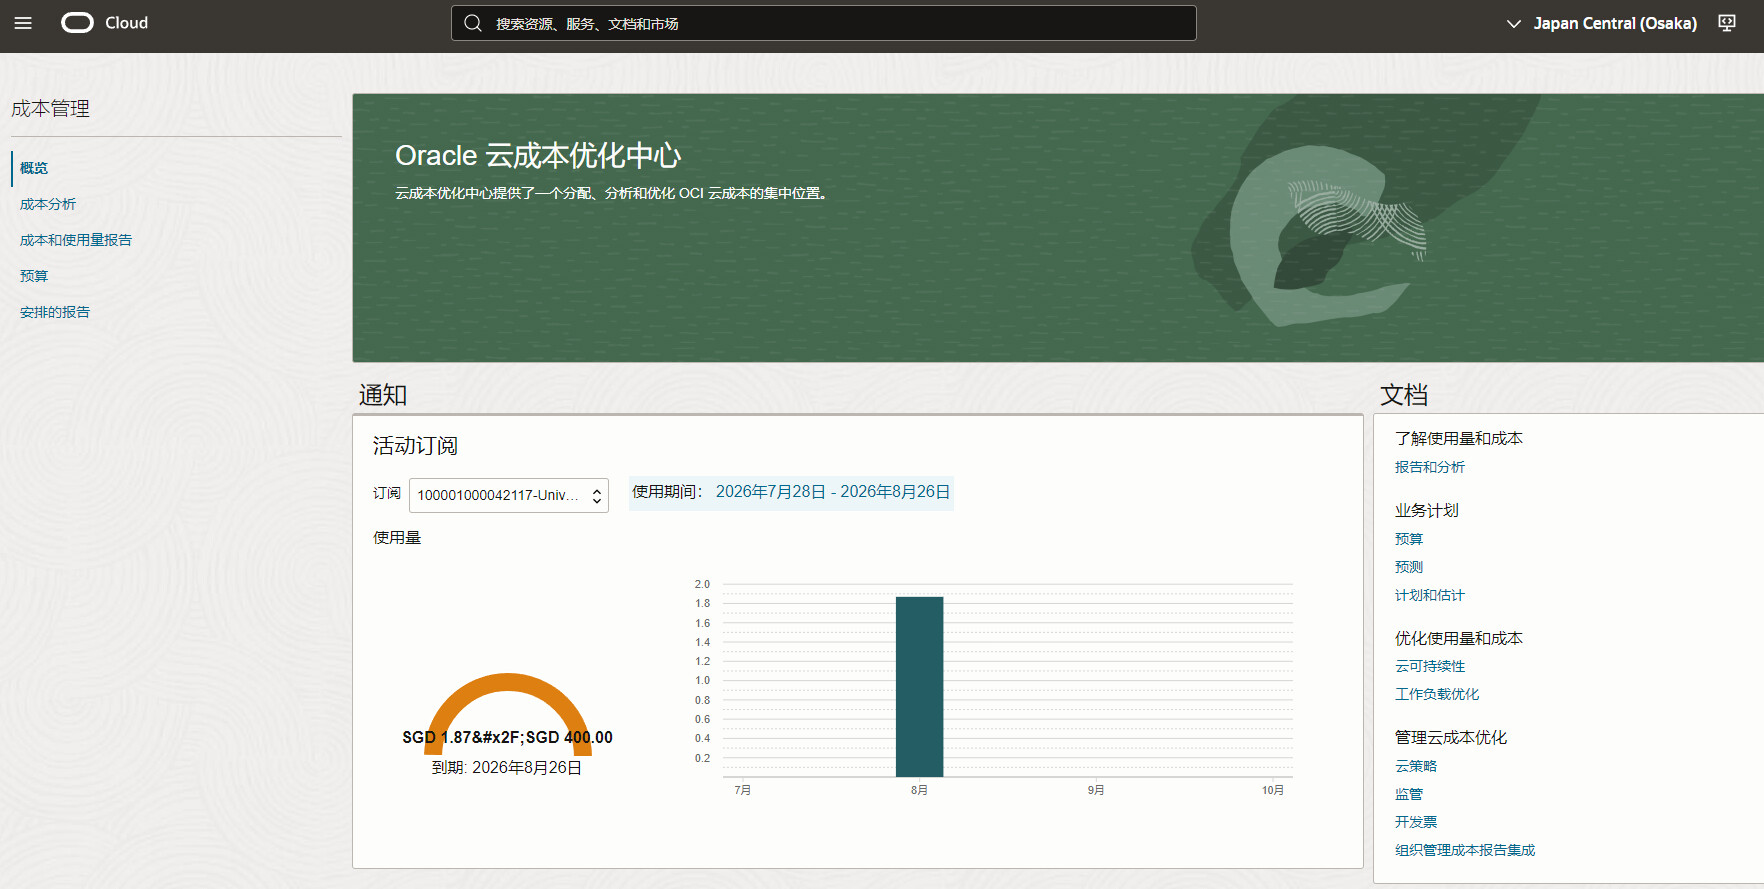1764x889 pixels.
Task: Open the 预测 documentation link
Action: pos(1409,567)
